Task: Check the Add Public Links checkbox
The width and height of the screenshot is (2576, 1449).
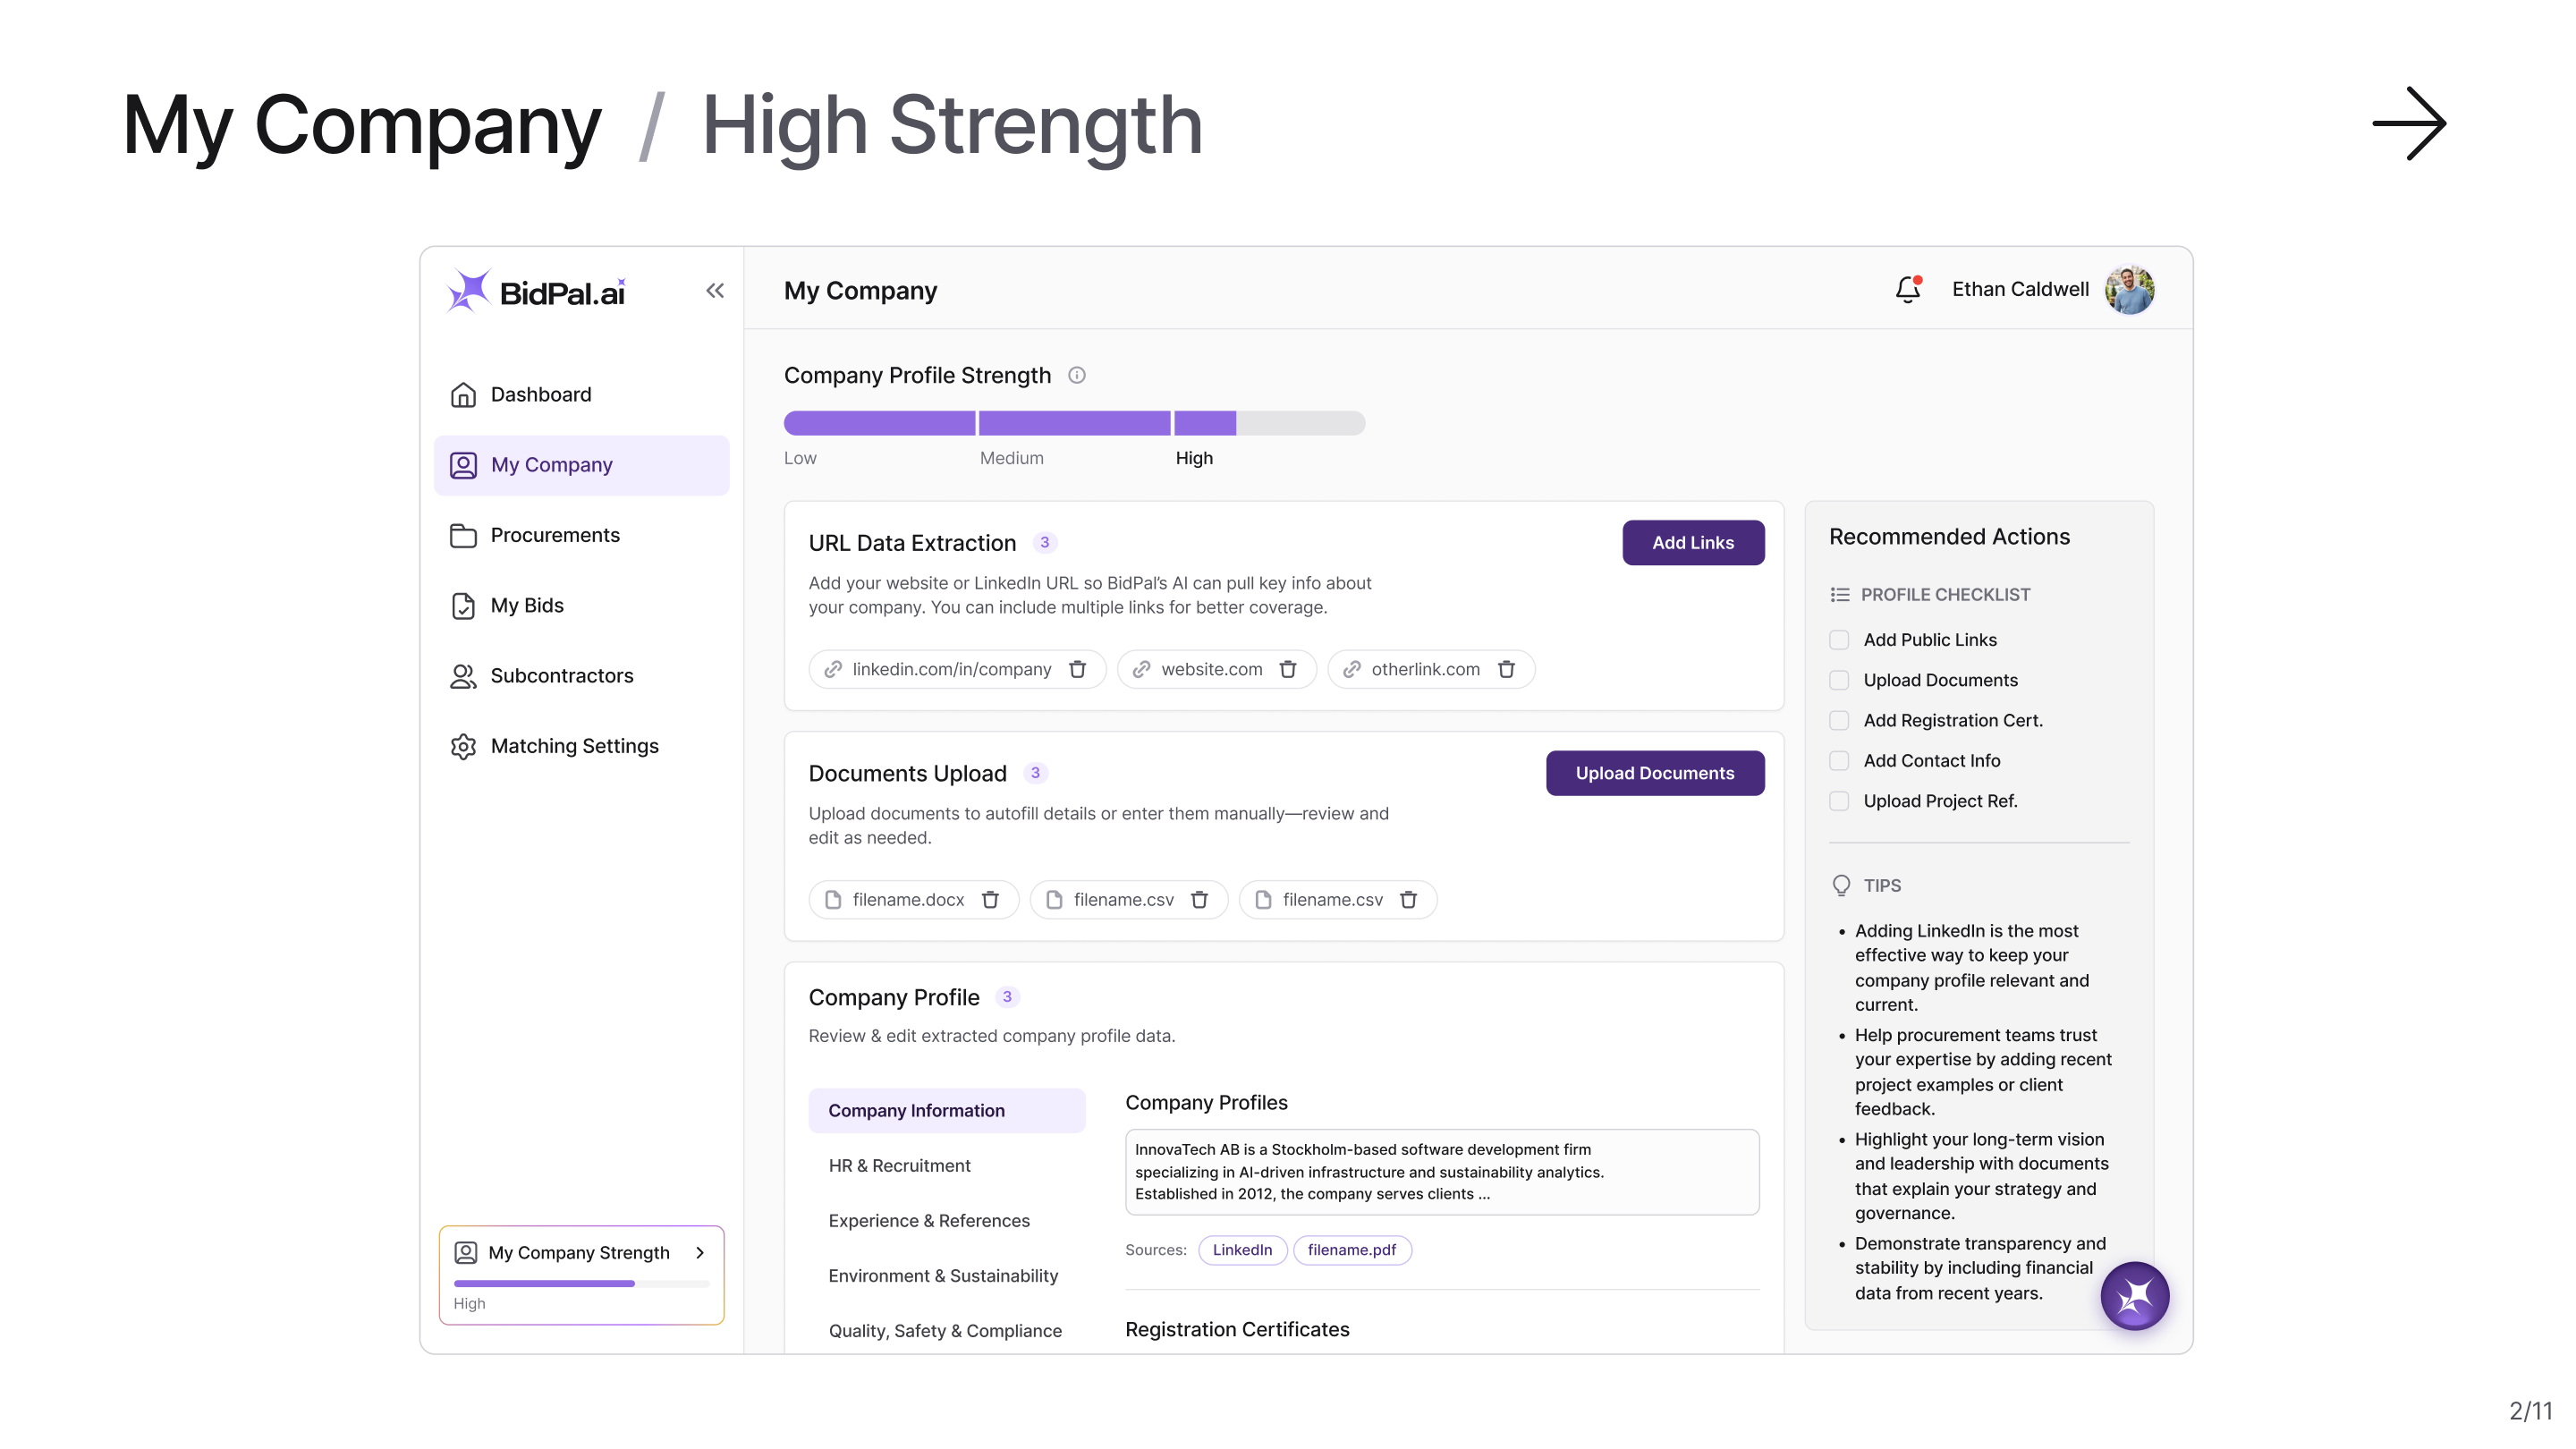Action: [1839, 640]
